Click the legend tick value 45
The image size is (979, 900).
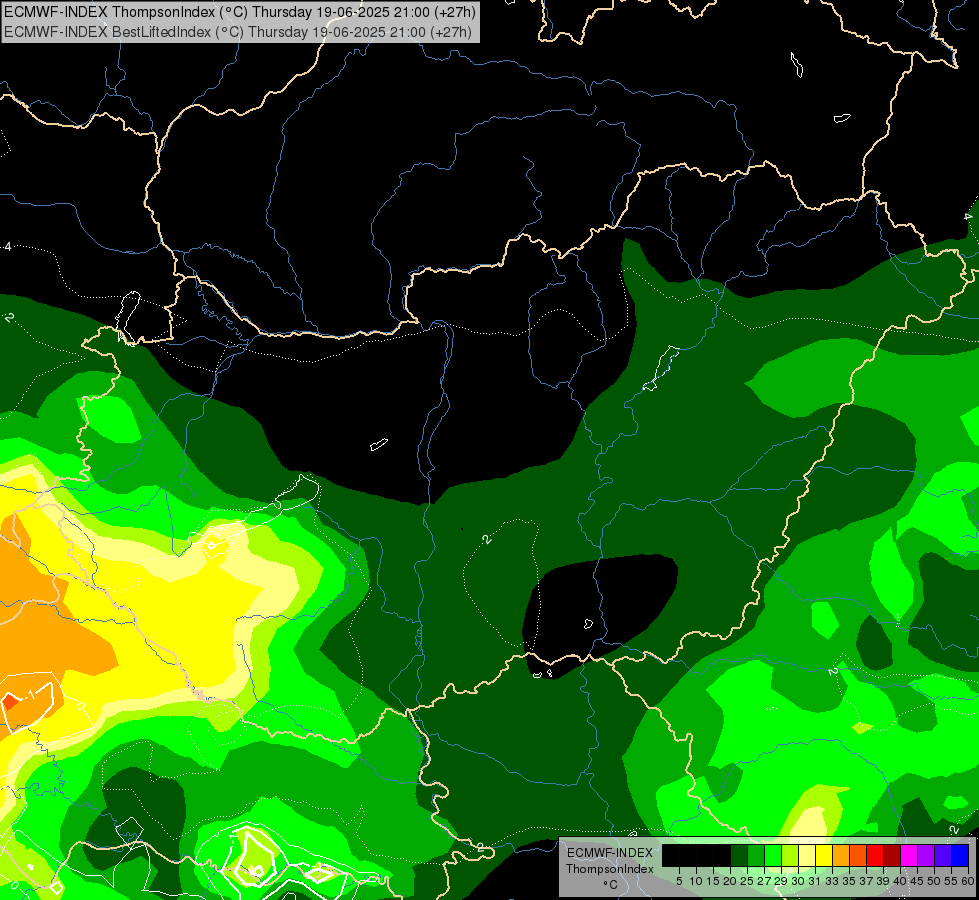[918, 881]
